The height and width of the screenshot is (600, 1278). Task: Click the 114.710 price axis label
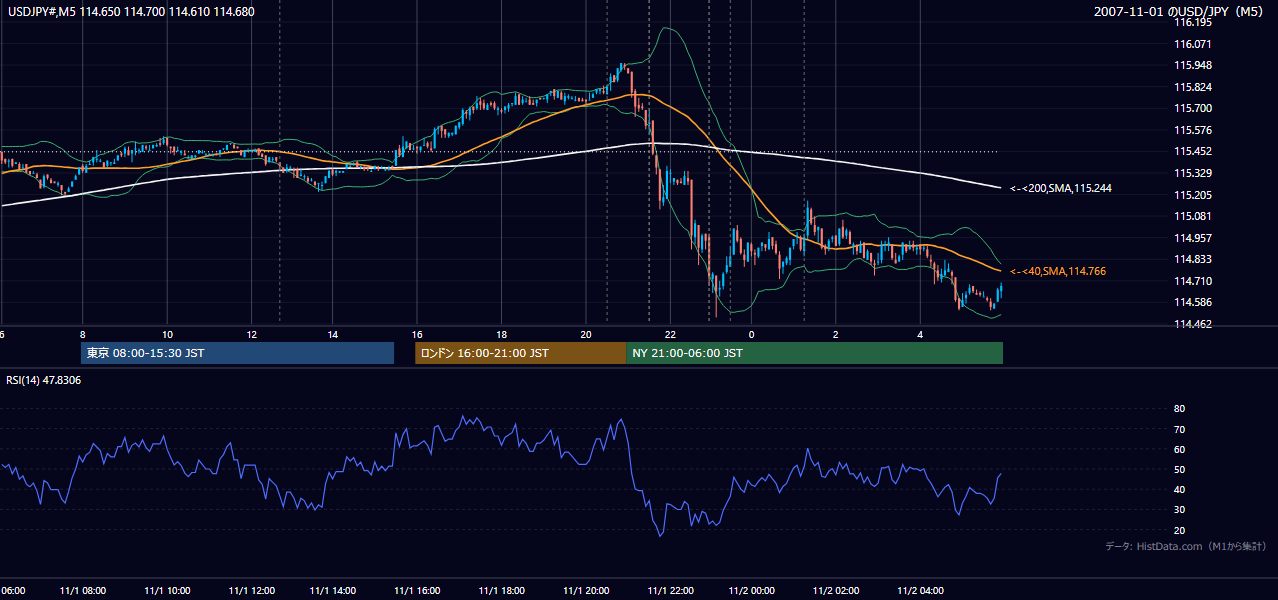coord(1193,281)
